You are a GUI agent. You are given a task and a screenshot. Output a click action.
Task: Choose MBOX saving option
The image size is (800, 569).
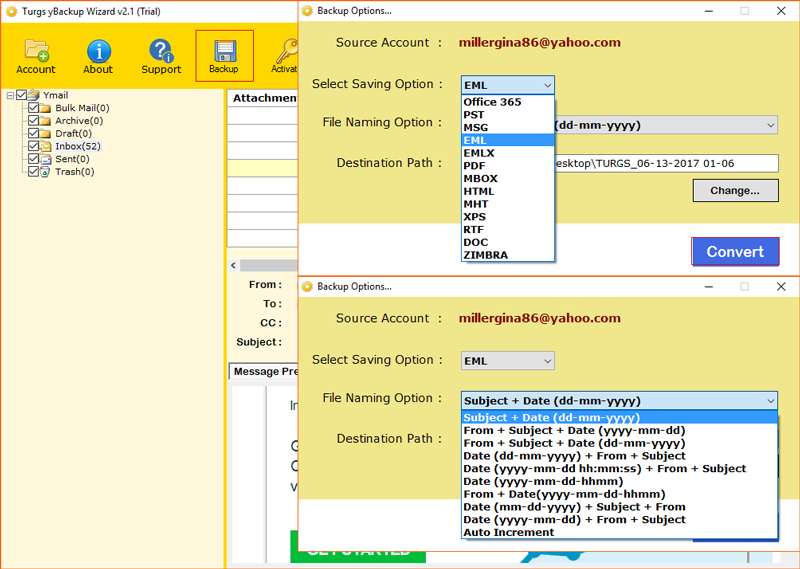[x=508, y=179]
